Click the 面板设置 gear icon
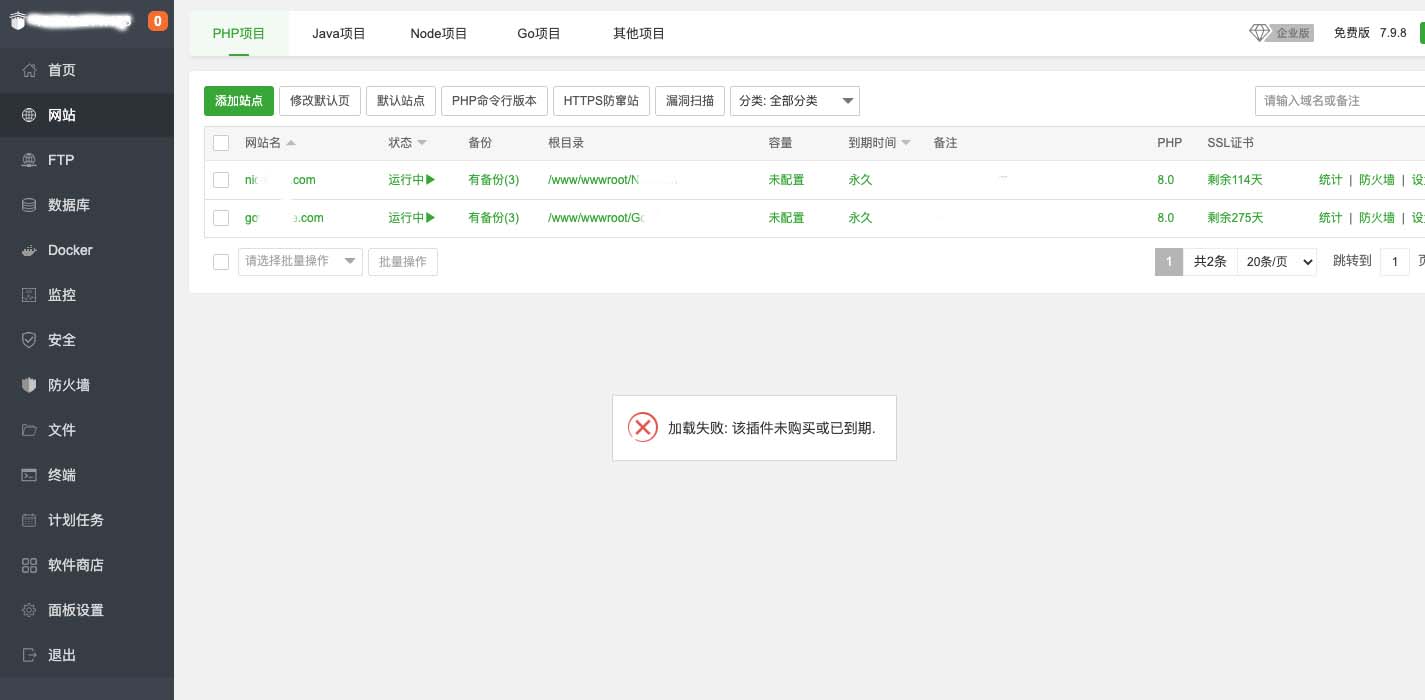The width and height of the screenshot is (1425, 700). coord(29,610)
